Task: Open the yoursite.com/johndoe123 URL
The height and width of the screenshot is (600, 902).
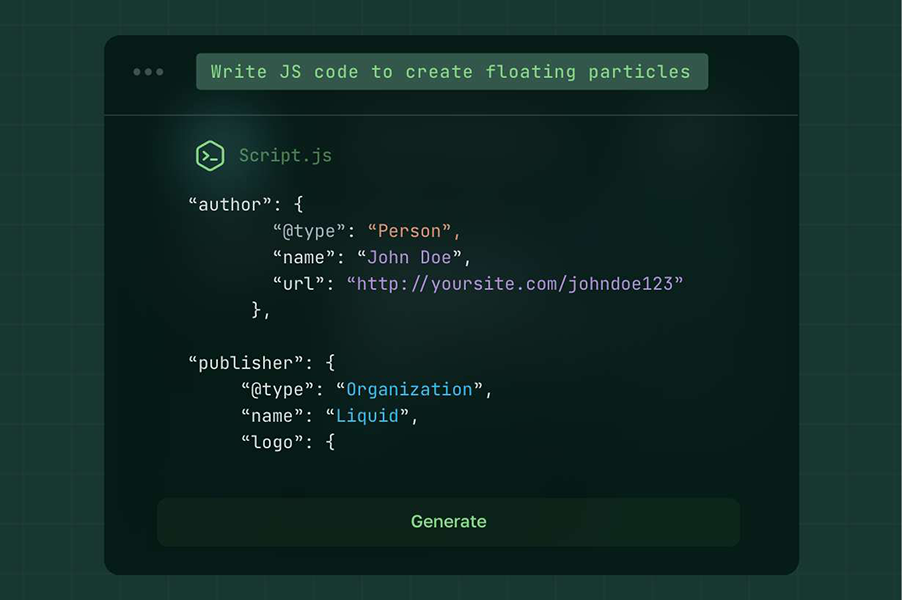Action: (x=515, y=284)
